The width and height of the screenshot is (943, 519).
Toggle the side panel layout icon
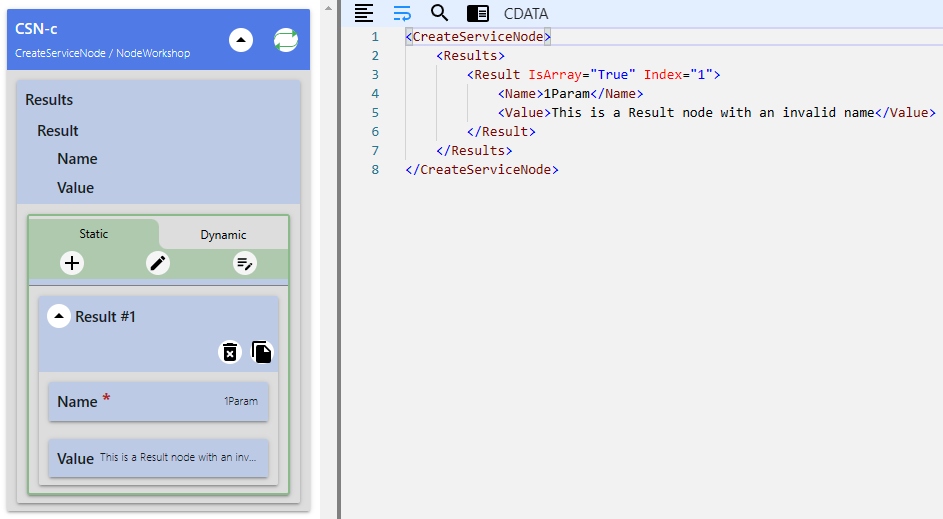click(478, 13)
